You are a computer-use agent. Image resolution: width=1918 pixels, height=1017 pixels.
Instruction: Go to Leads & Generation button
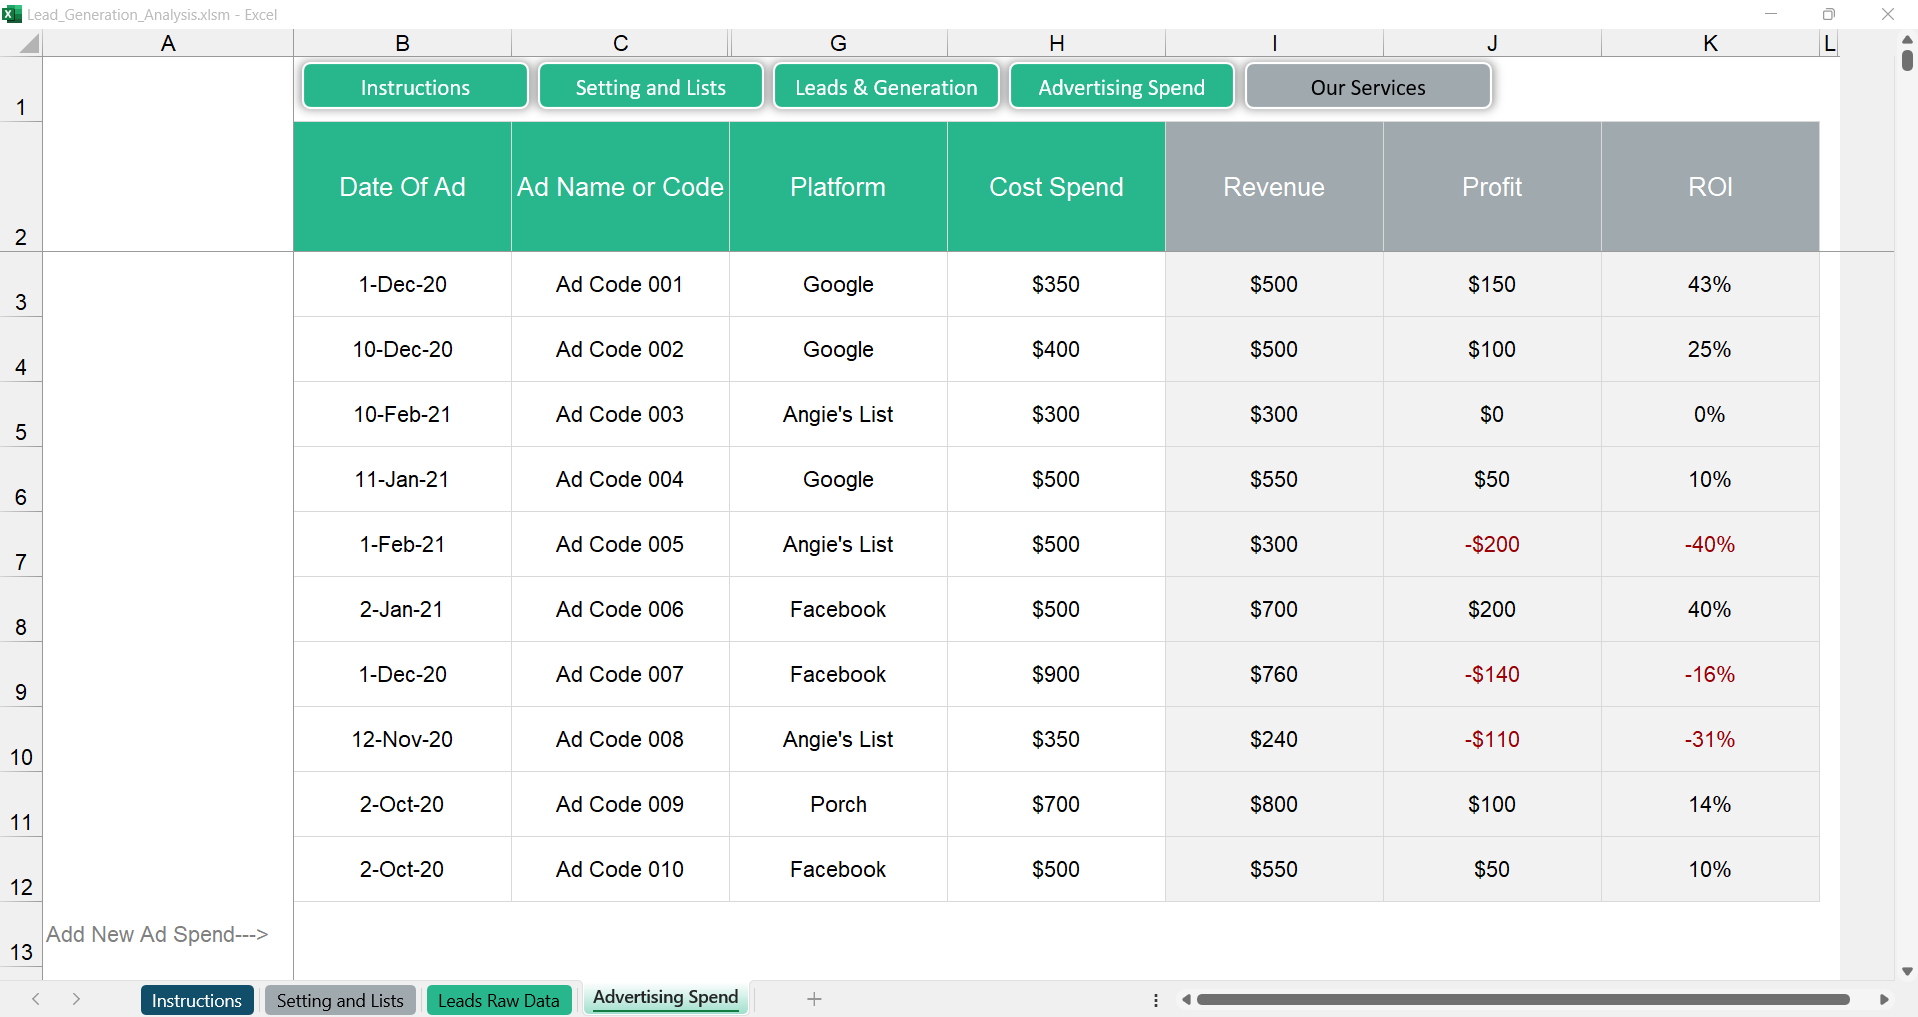(x=886, y=87)
